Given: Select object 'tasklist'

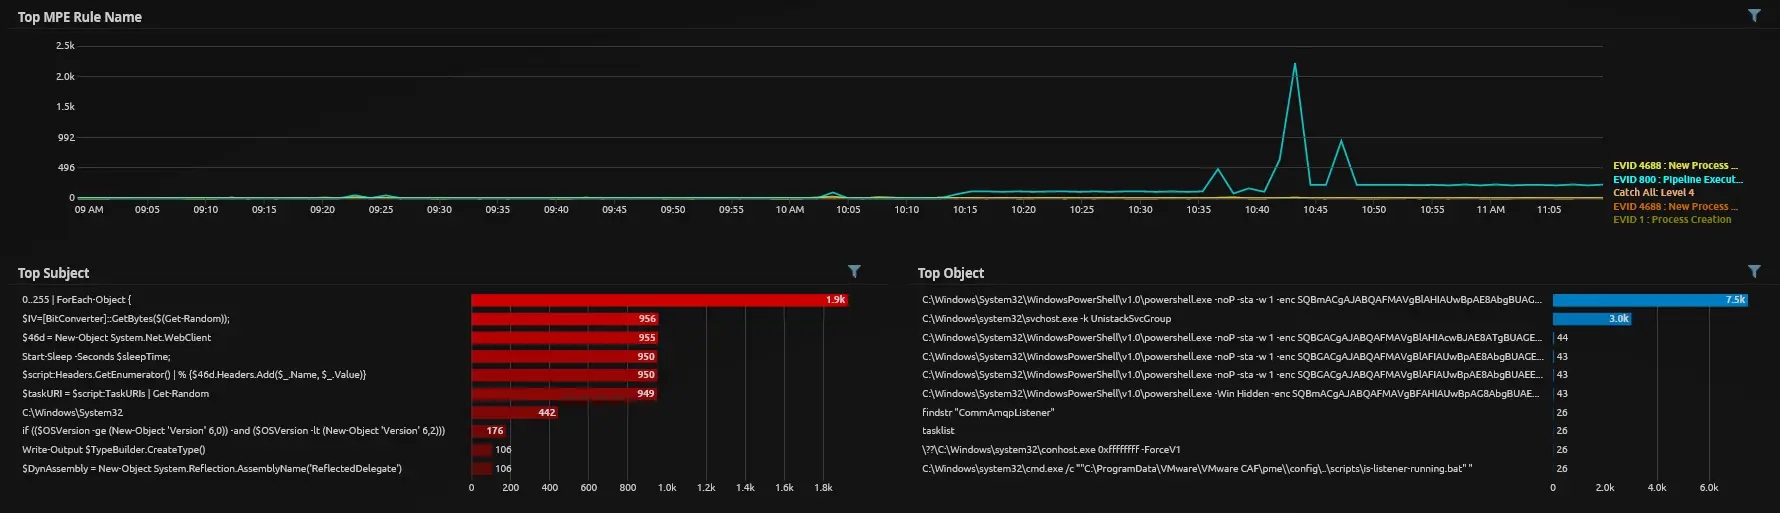Looking at the screenshot, I should pos(938,431).
